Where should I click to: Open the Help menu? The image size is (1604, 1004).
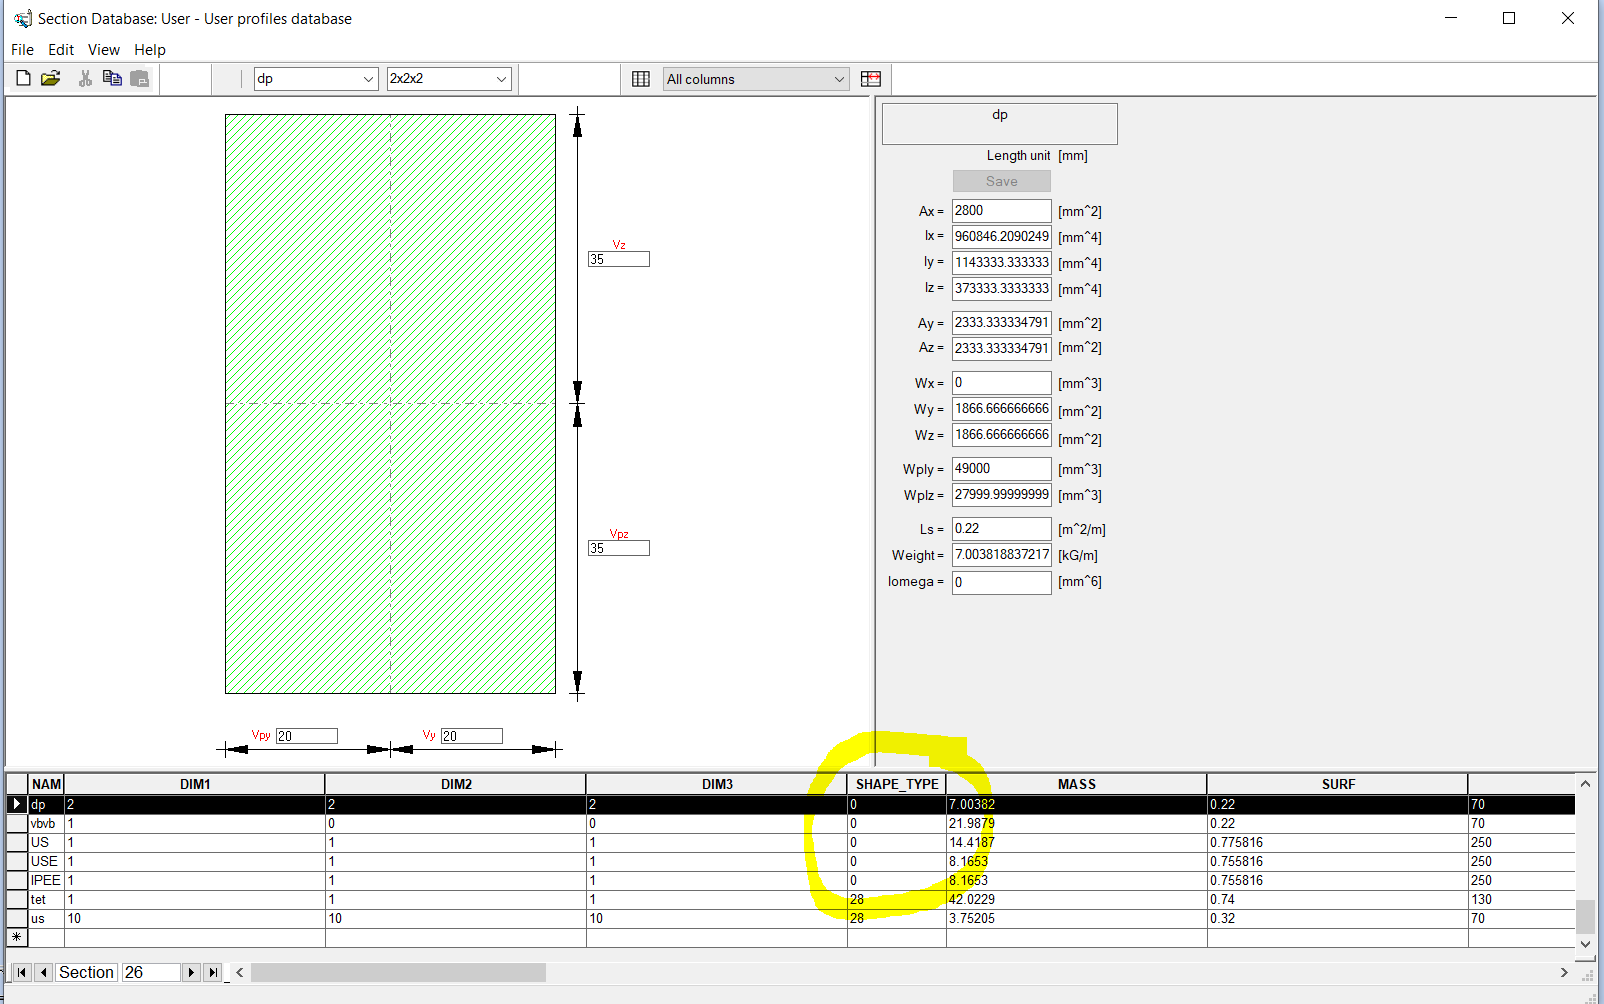coord(149,49)
